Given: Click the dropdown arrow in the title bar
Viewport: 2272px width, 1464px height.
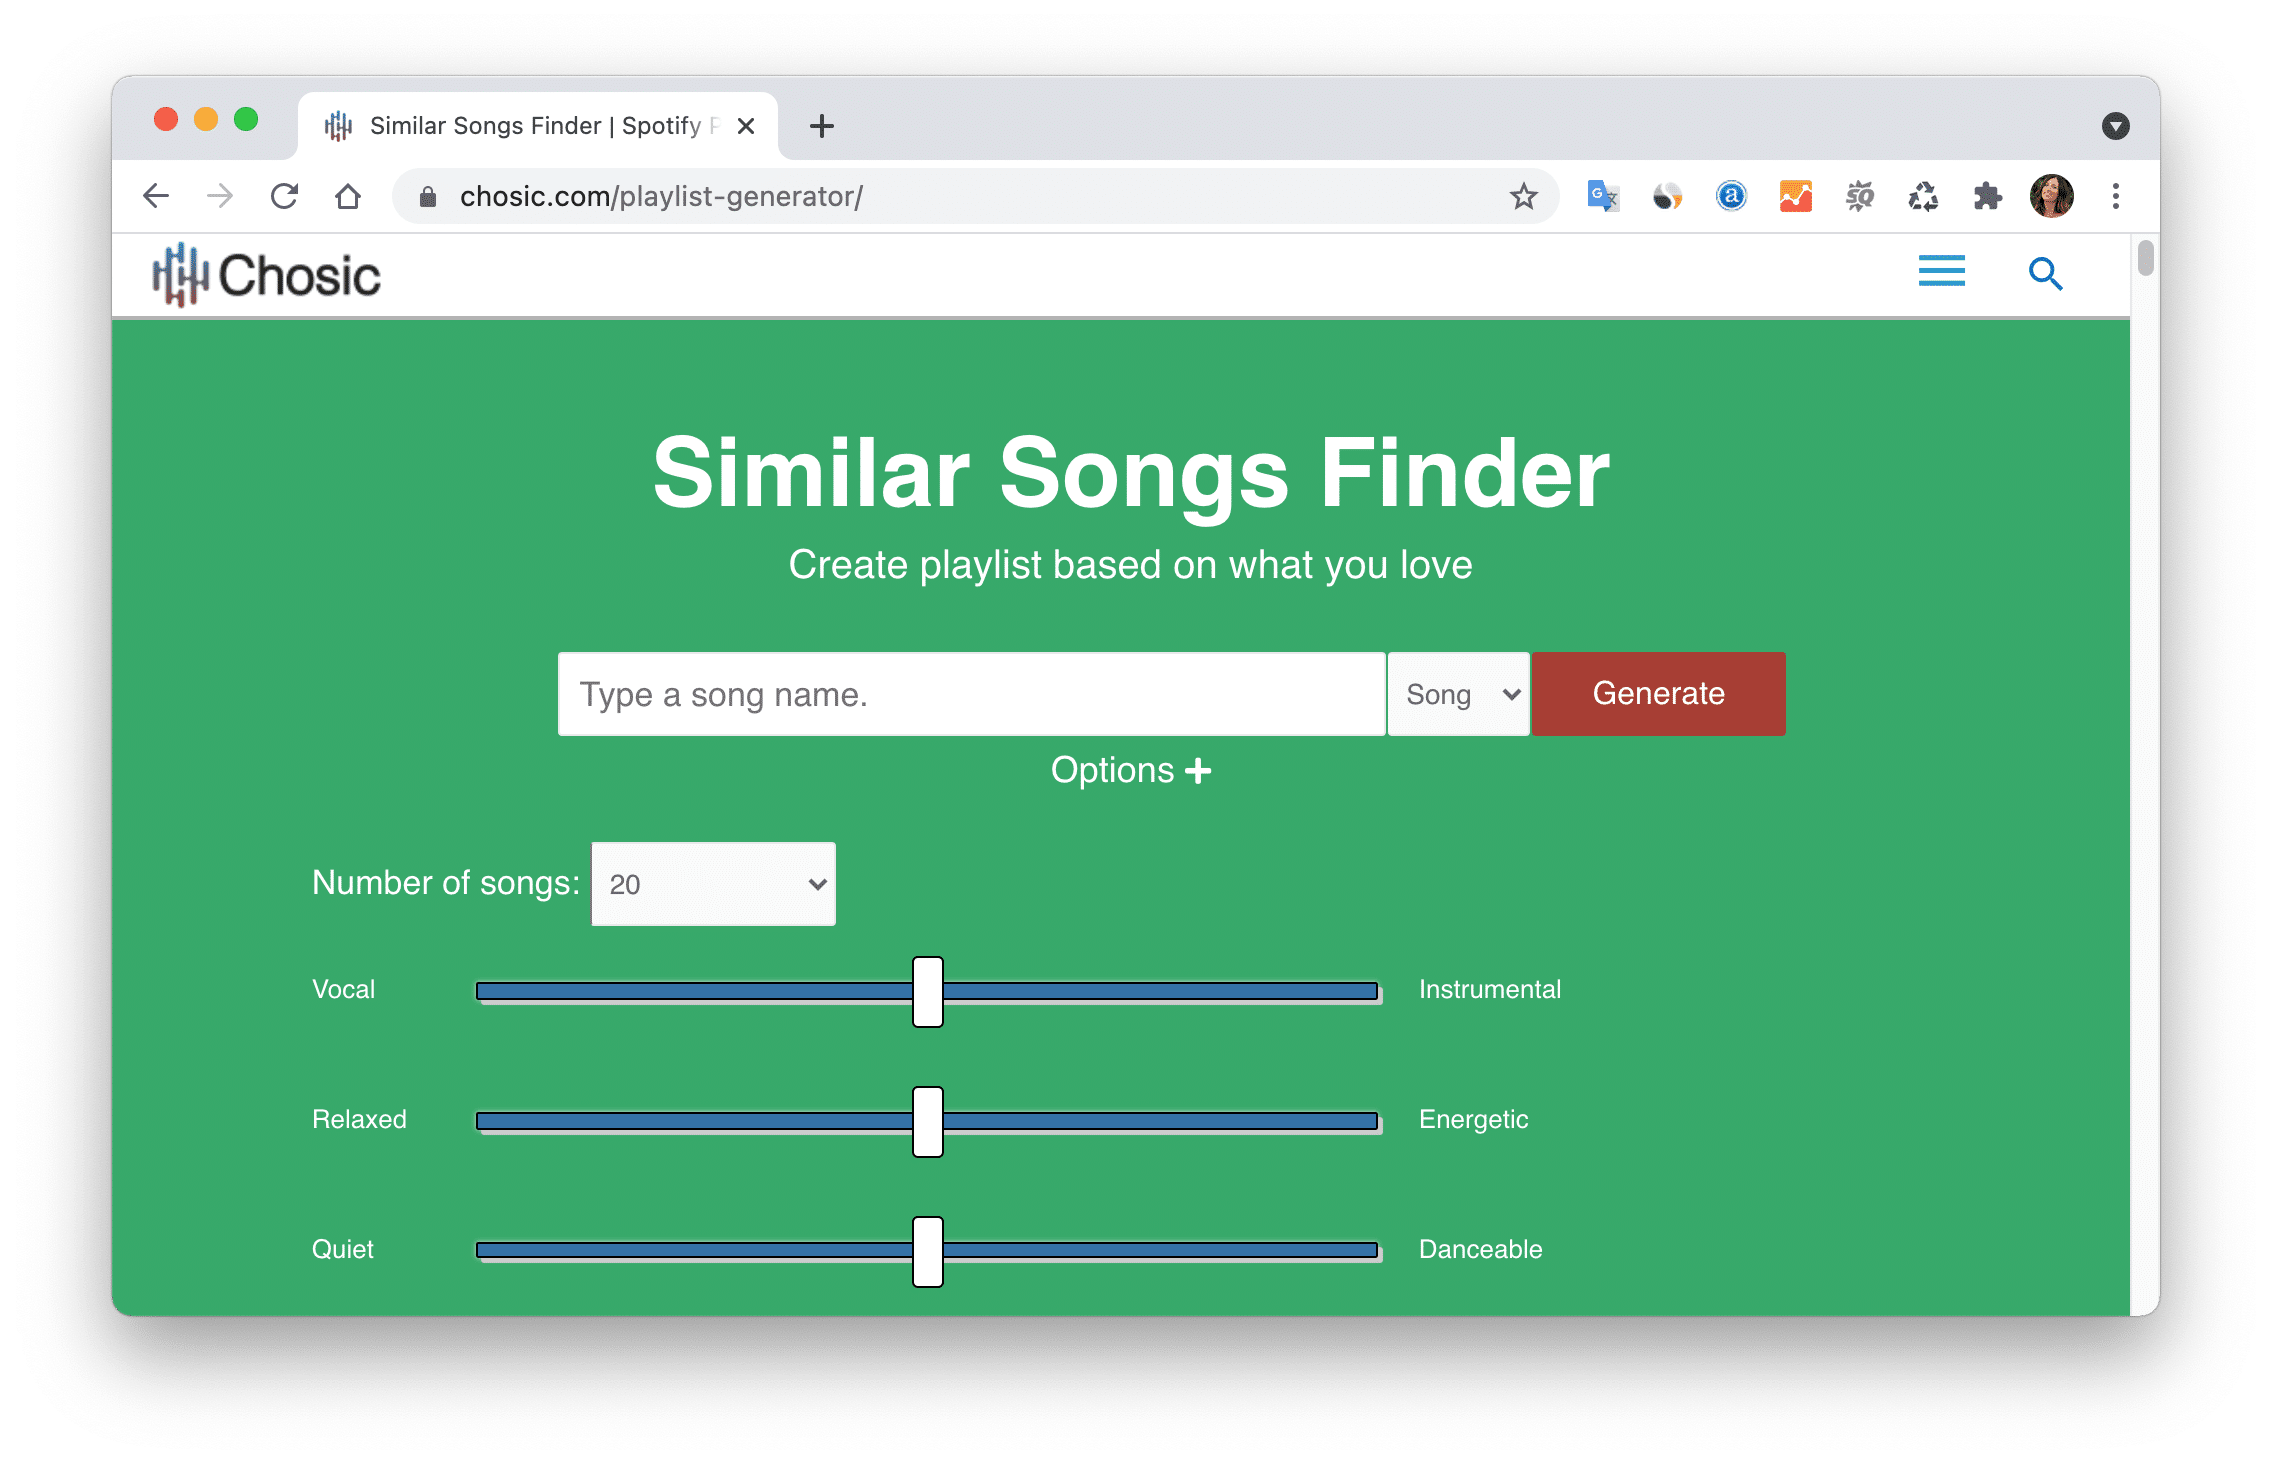Looking at the screenshot, I should (2115, 126).
